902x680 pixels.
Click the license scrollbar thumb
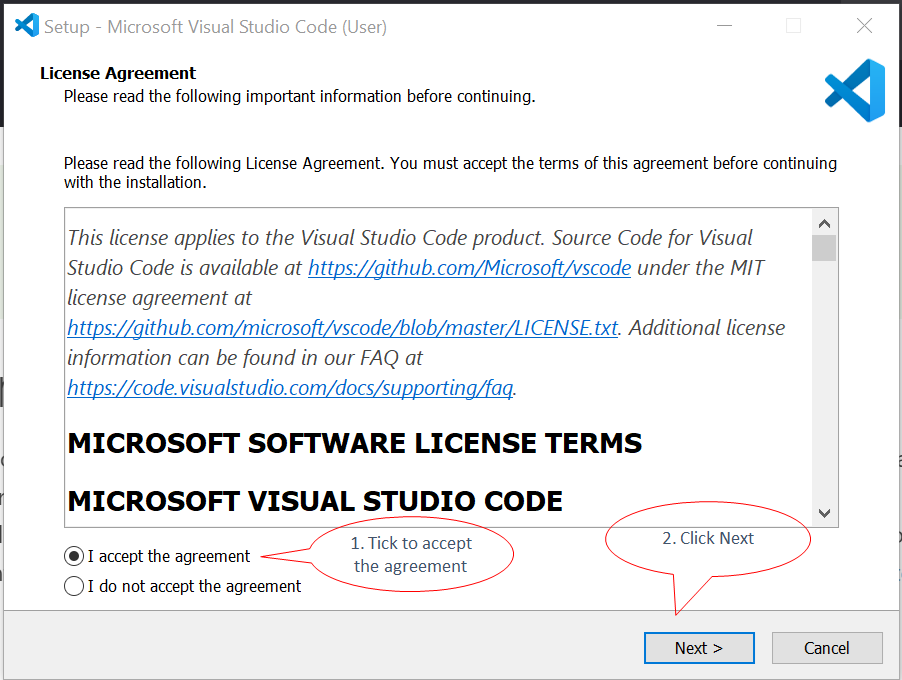824,248
